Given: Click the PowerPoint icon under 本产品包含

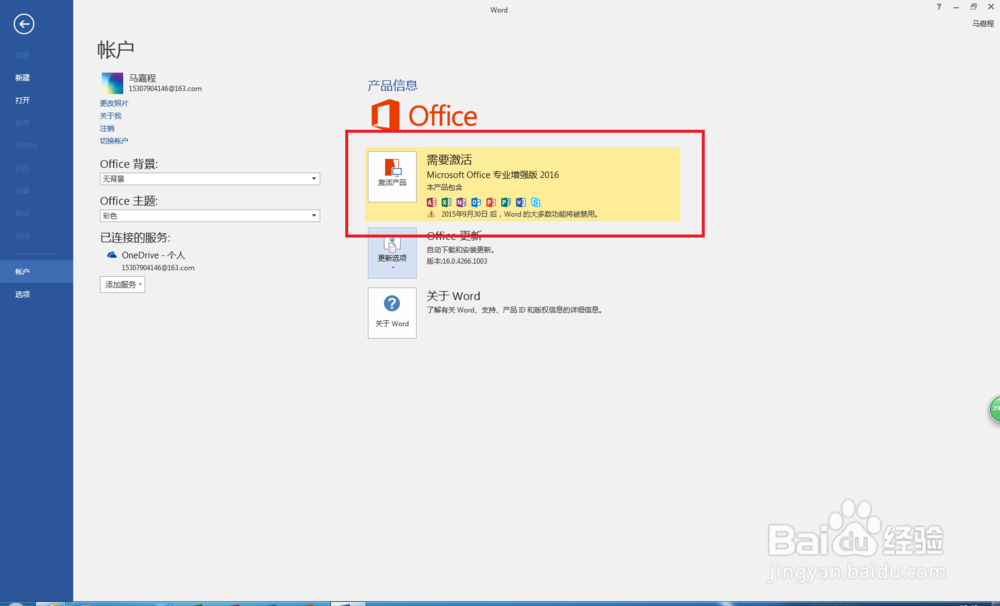Looking at the screenshot, I should tap(492, 202).
